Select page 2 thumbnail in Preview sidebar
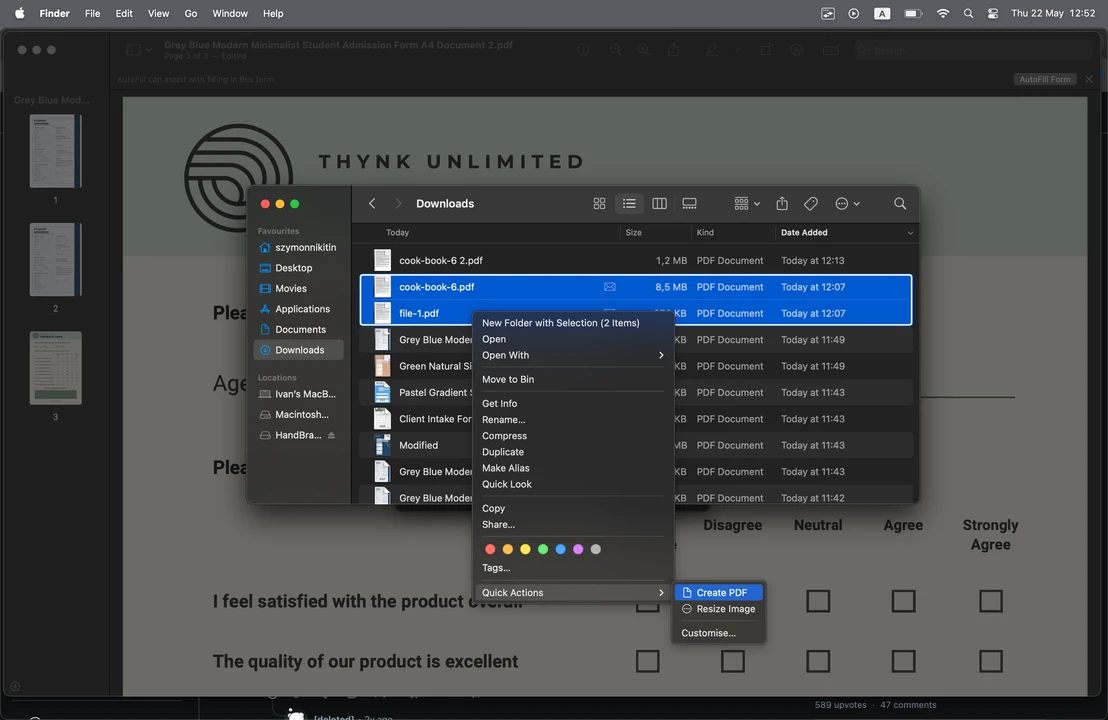The height and width of the screenshot is (720, 1108). click(x=55, y=259)
